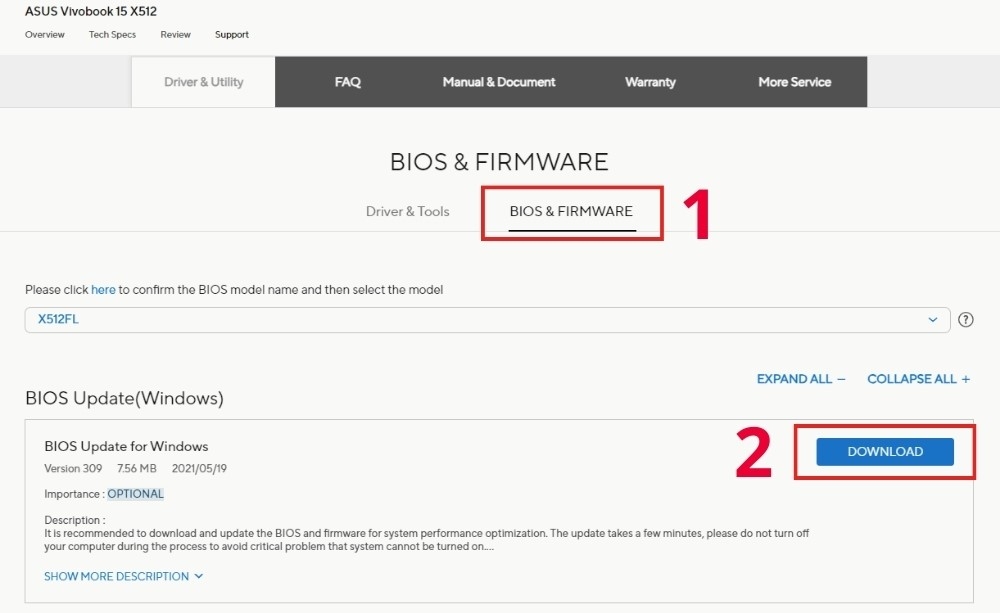Select the Driver & Utility tab
Viewport: 1000px width, 613px height.
[x=203, y=82]
